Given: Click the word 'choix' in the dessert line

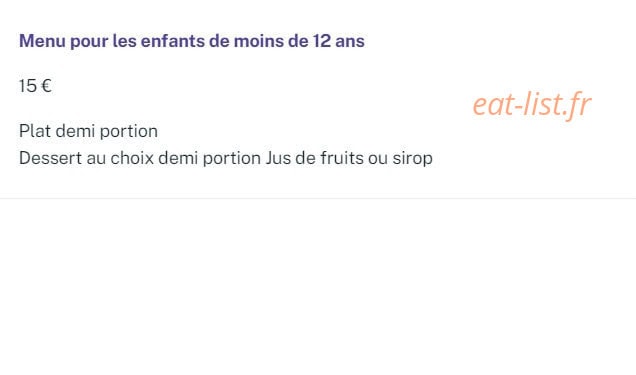Looking at the screenshot, I should 132,158.
